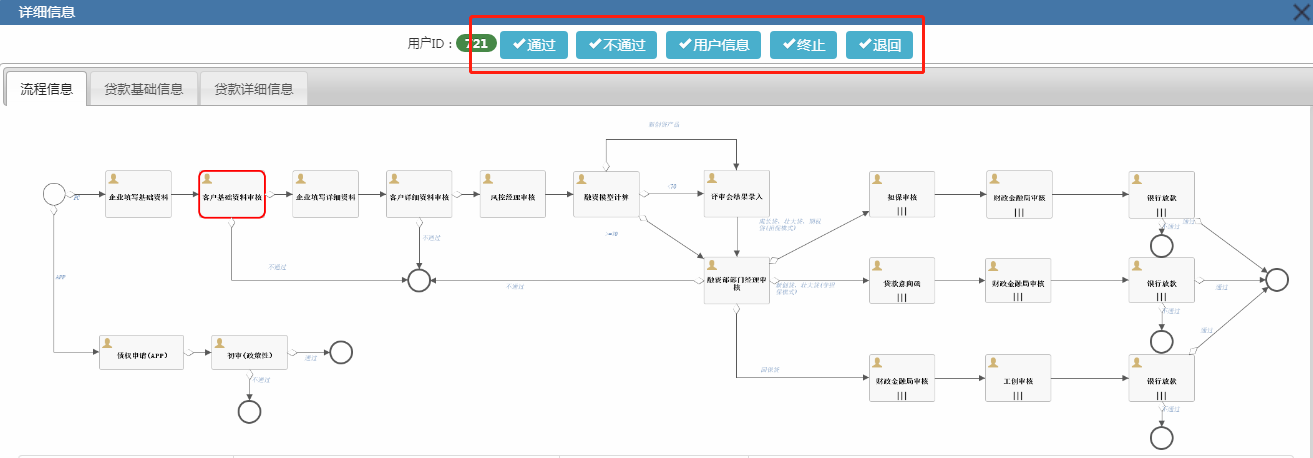Click user icon on 融资模型计算 node
1313x458 pixels.
pos(582,179)
